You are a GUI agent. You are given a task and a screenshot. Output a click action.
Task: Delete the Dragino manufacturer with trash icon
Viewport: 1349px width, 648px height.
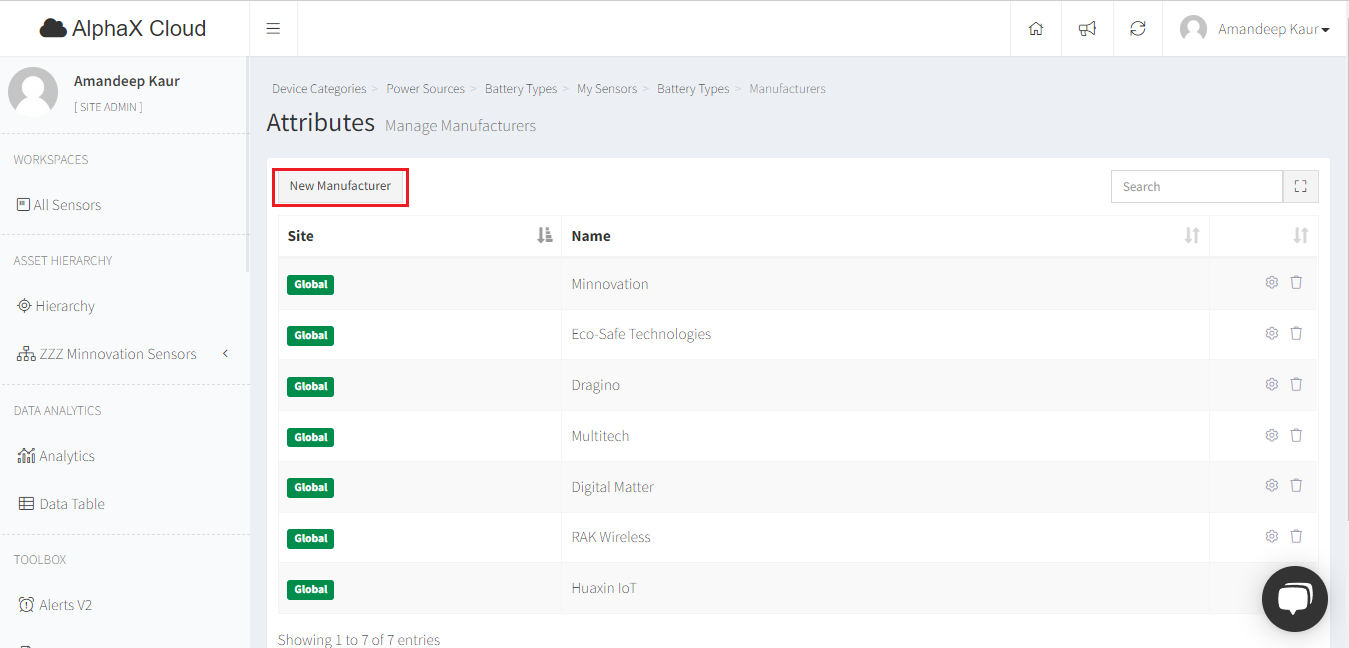coord(1296,385)
